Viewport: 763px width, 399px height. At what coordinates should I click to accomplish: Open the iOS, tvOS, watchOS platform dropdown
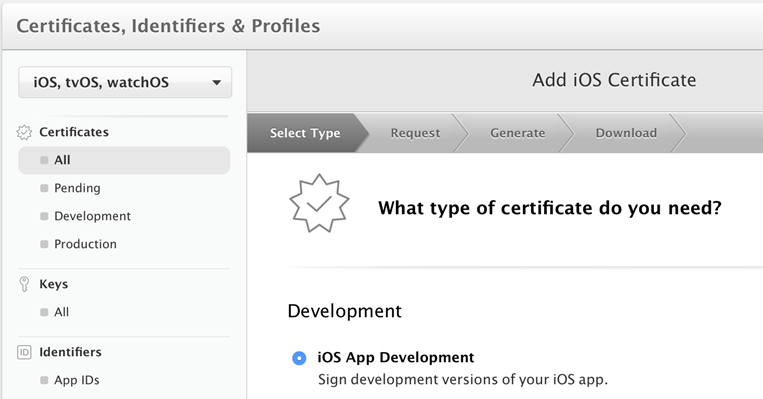125,82
